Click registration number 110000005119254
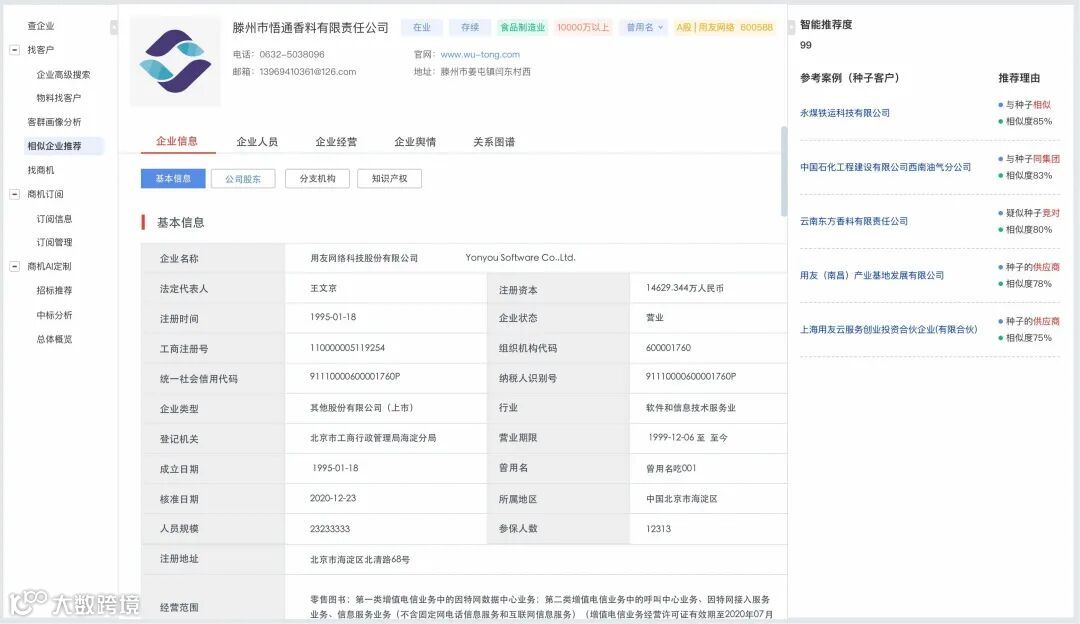Viewport: 1080px width, 624px height. [348, 348]
